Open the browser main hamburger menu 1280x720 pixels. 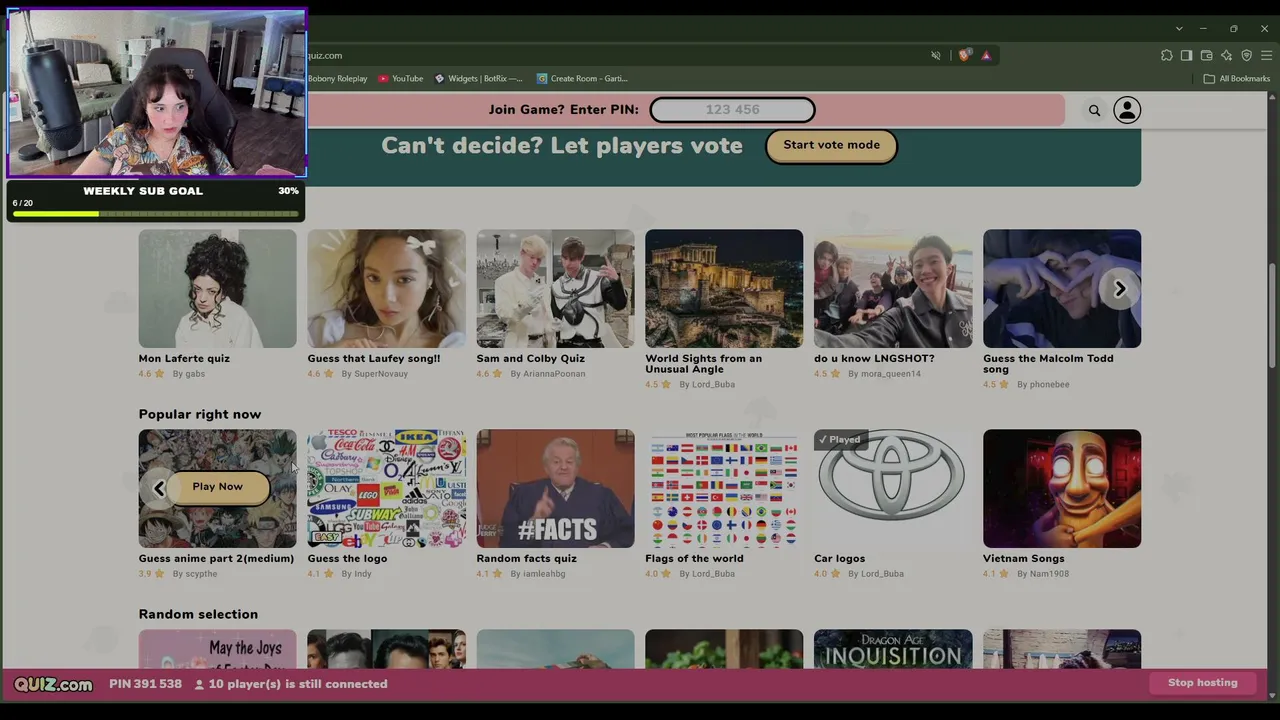coord(1265,56)
